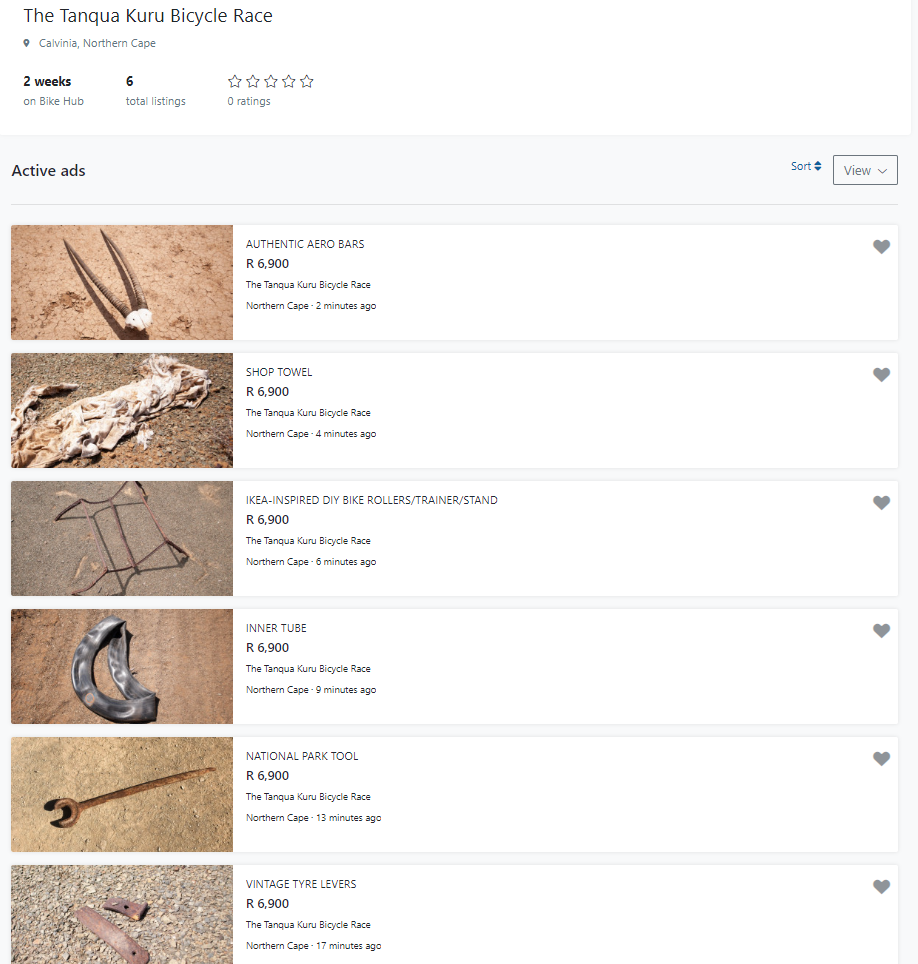Toggle heart on IKEA-inspired DIY rollers ad

[x=881, y=503]
